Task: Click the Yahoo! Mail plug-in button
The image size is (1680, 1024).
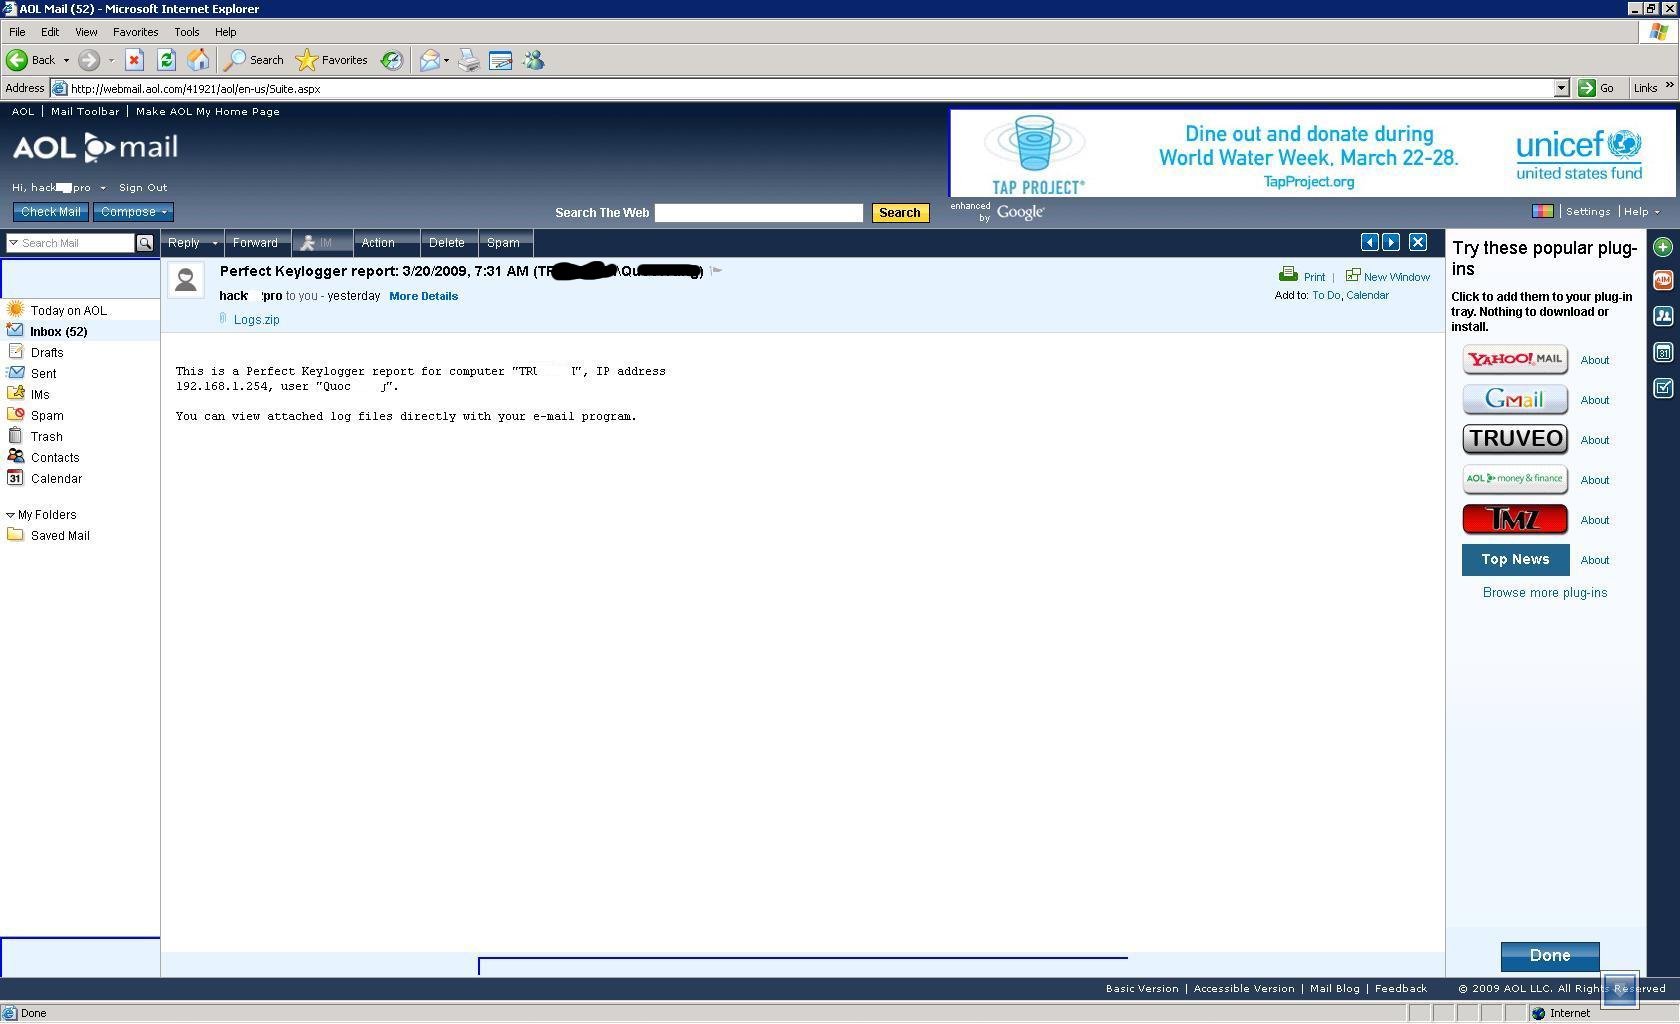Action: (x=1515, y=359)
